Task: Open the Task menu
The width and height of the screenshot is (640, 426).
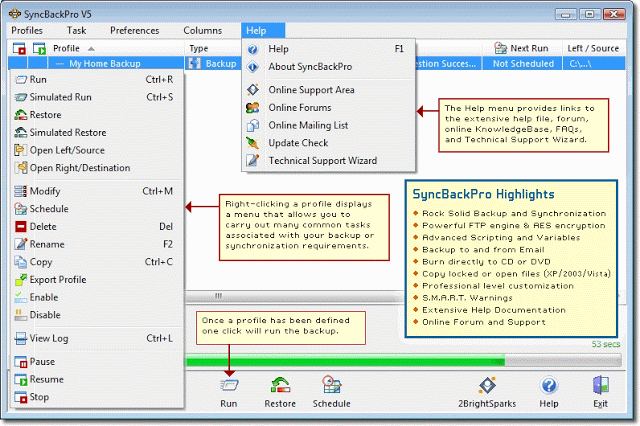Action: tap(77, 31)
